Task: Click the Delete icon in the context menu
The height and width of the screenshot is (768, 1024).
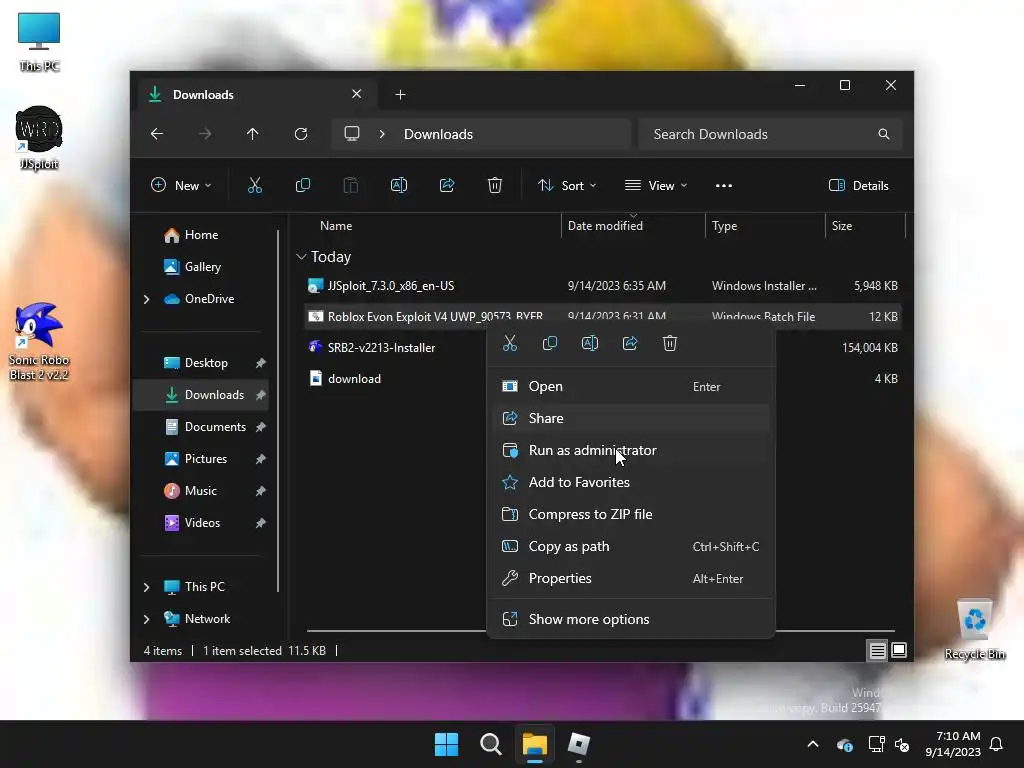Action: click(670, 344)
